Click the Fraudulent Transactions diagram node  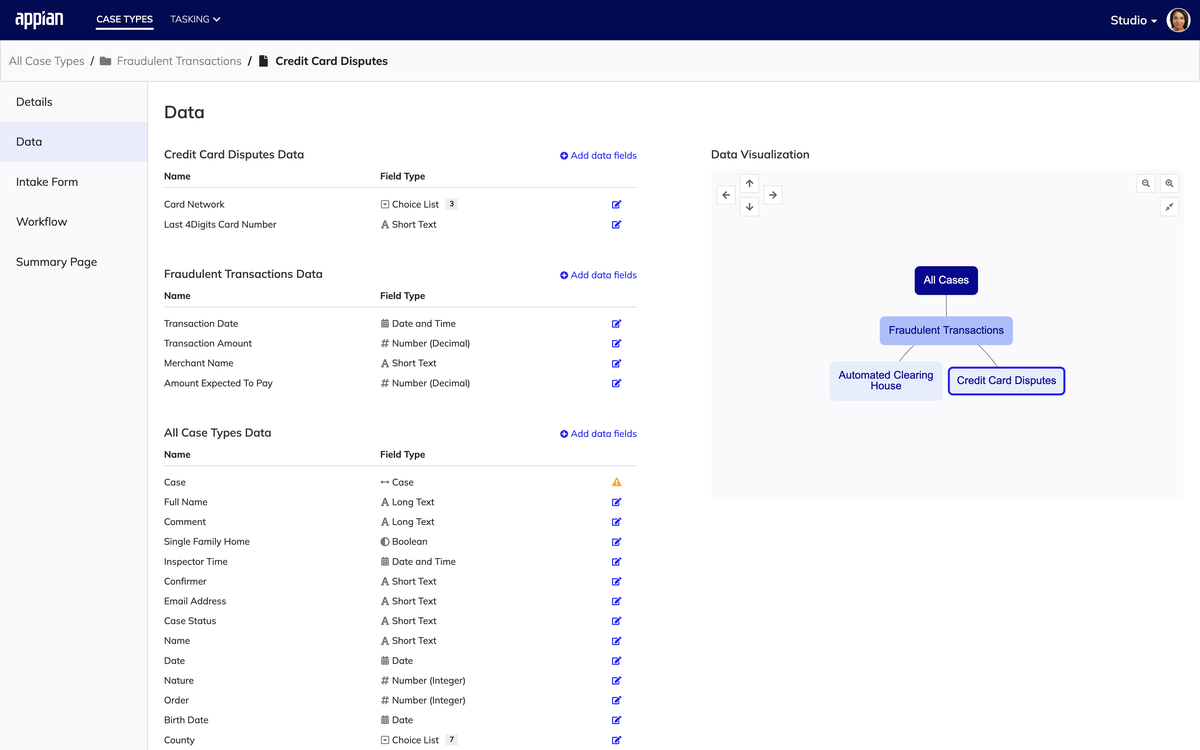click(x=946, y=331)
